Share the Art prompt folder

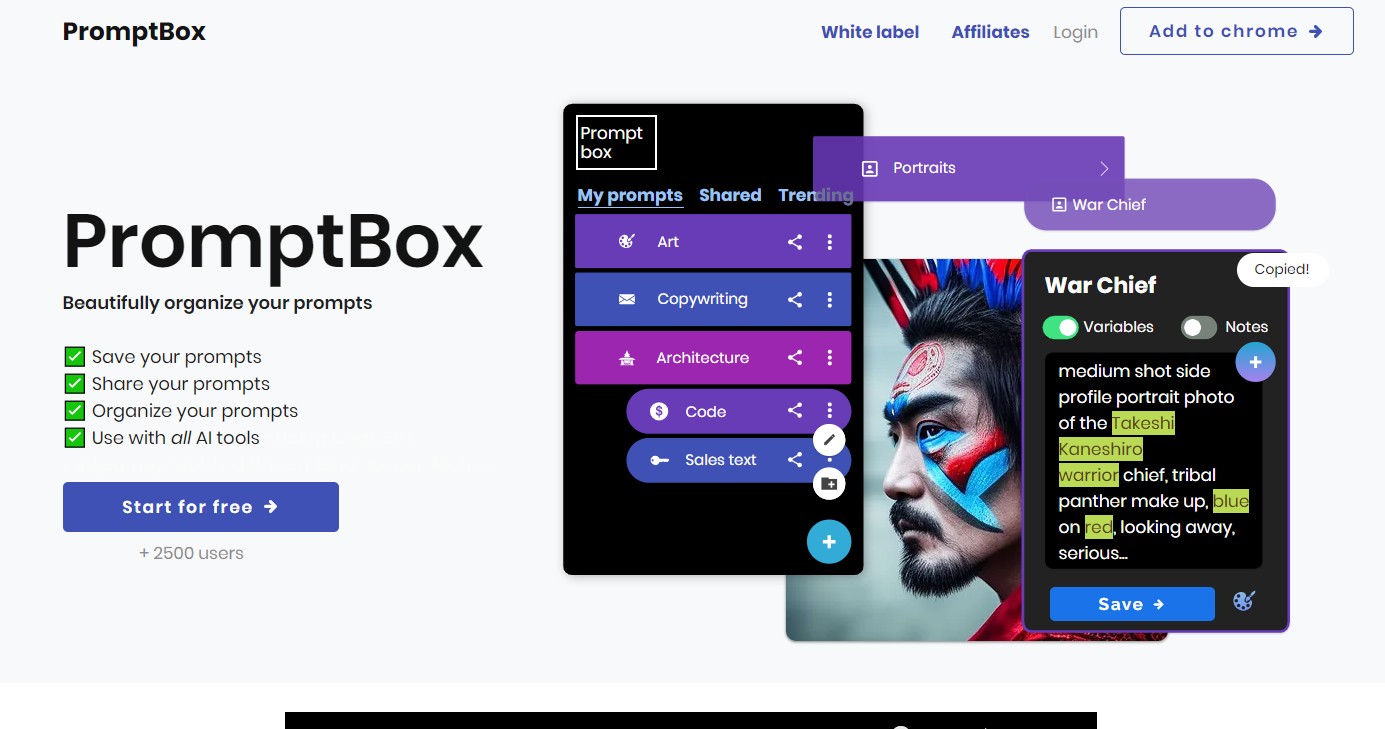(x=795, y=241)
